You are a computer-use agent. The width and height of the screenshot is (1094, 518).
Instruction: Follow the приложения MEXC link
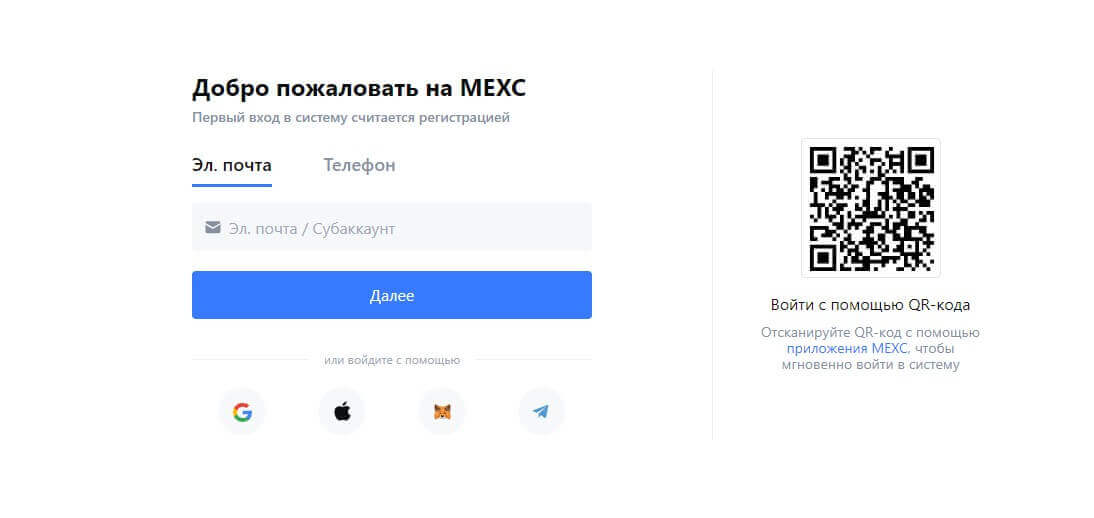click(847, 349)
